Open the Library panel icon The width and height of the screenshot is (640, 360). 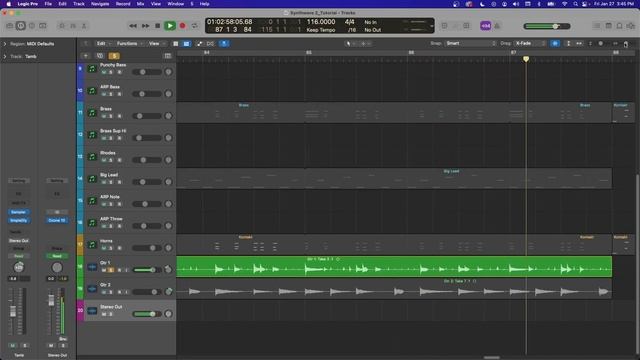tap(10, 26)
